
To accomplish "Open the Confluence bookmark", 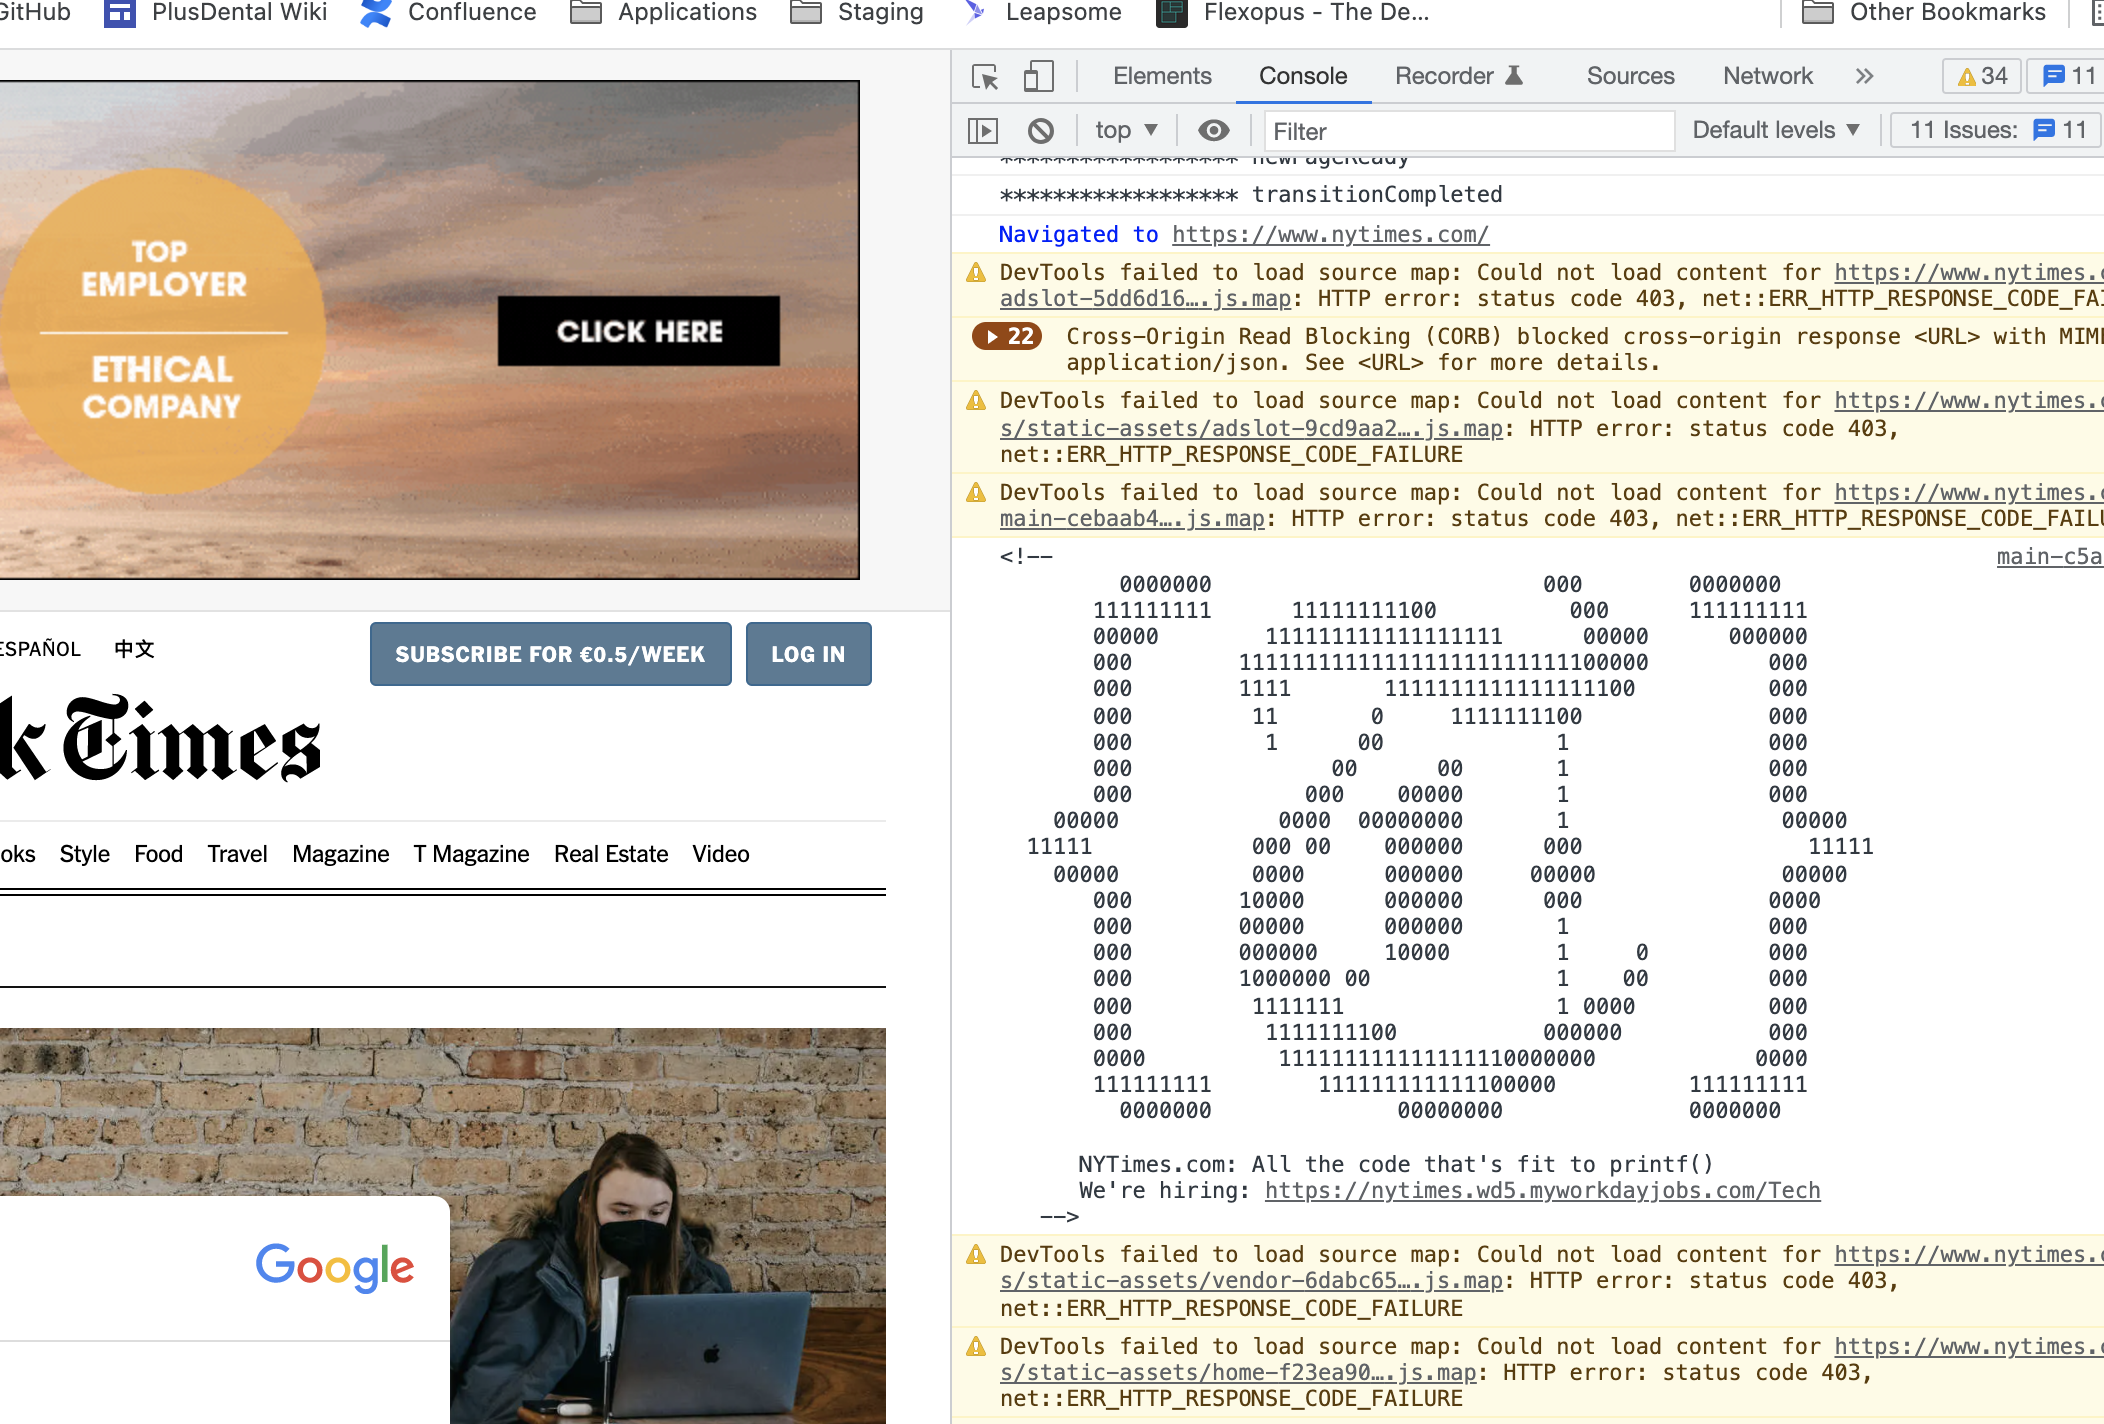I will [x=448, y=12].
